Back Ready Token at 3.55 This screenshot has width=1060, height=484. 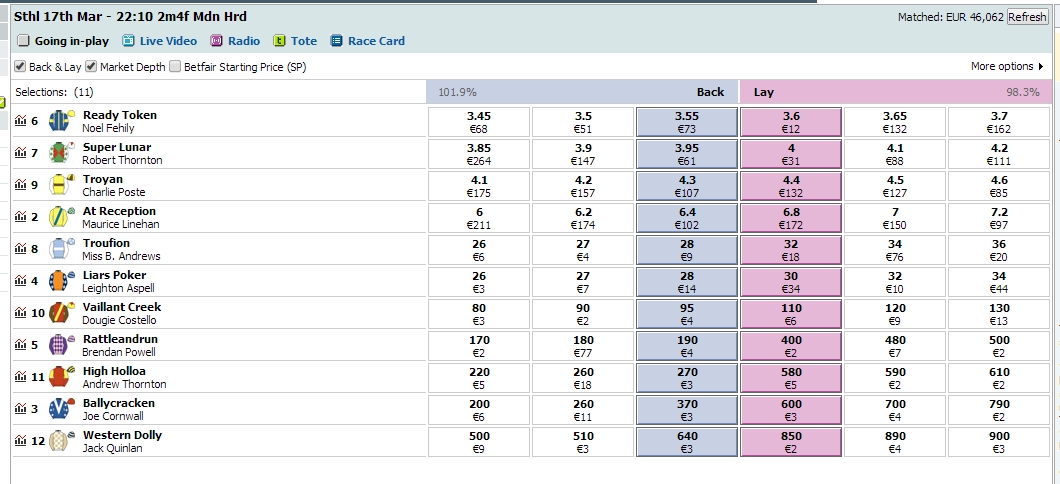click(687, 122)
